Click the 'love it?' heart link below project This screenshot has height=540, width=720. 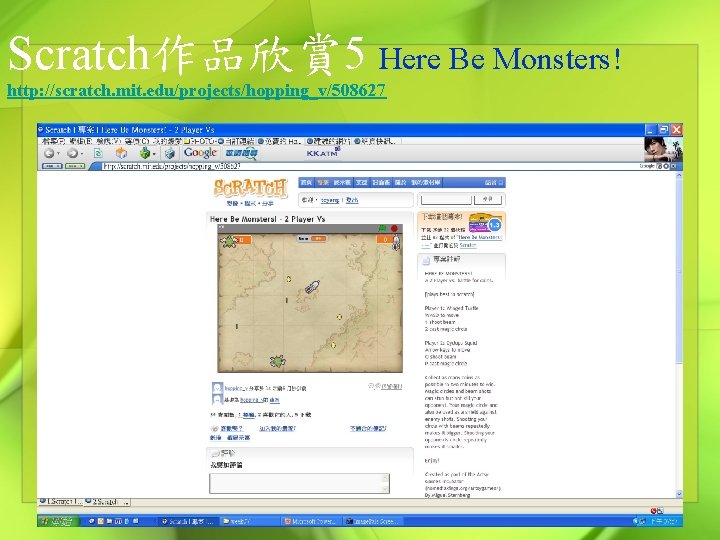(x=231, y=428)
